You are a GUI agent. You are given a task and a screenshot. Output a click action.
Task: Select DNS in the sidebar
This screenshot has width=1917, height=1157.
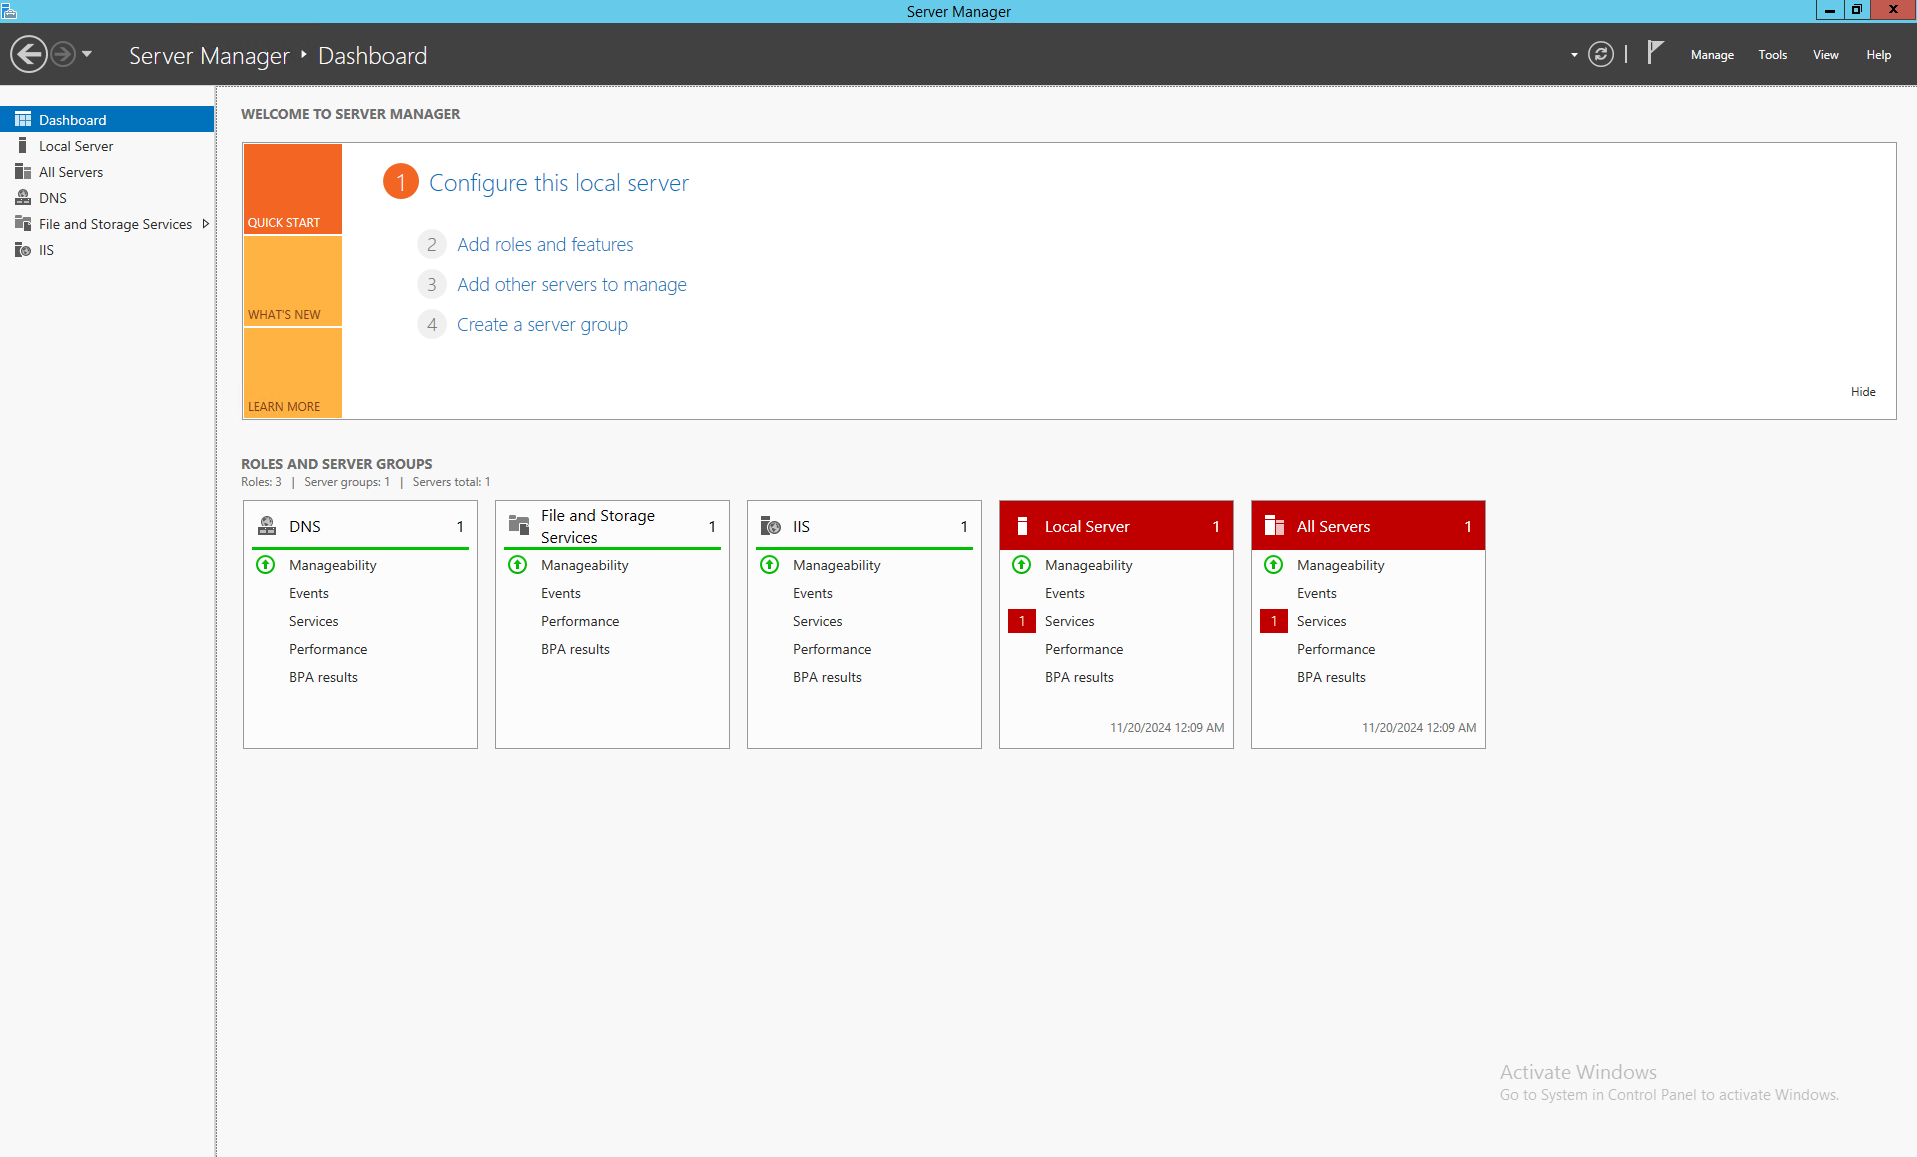click(x=107, y=198)
